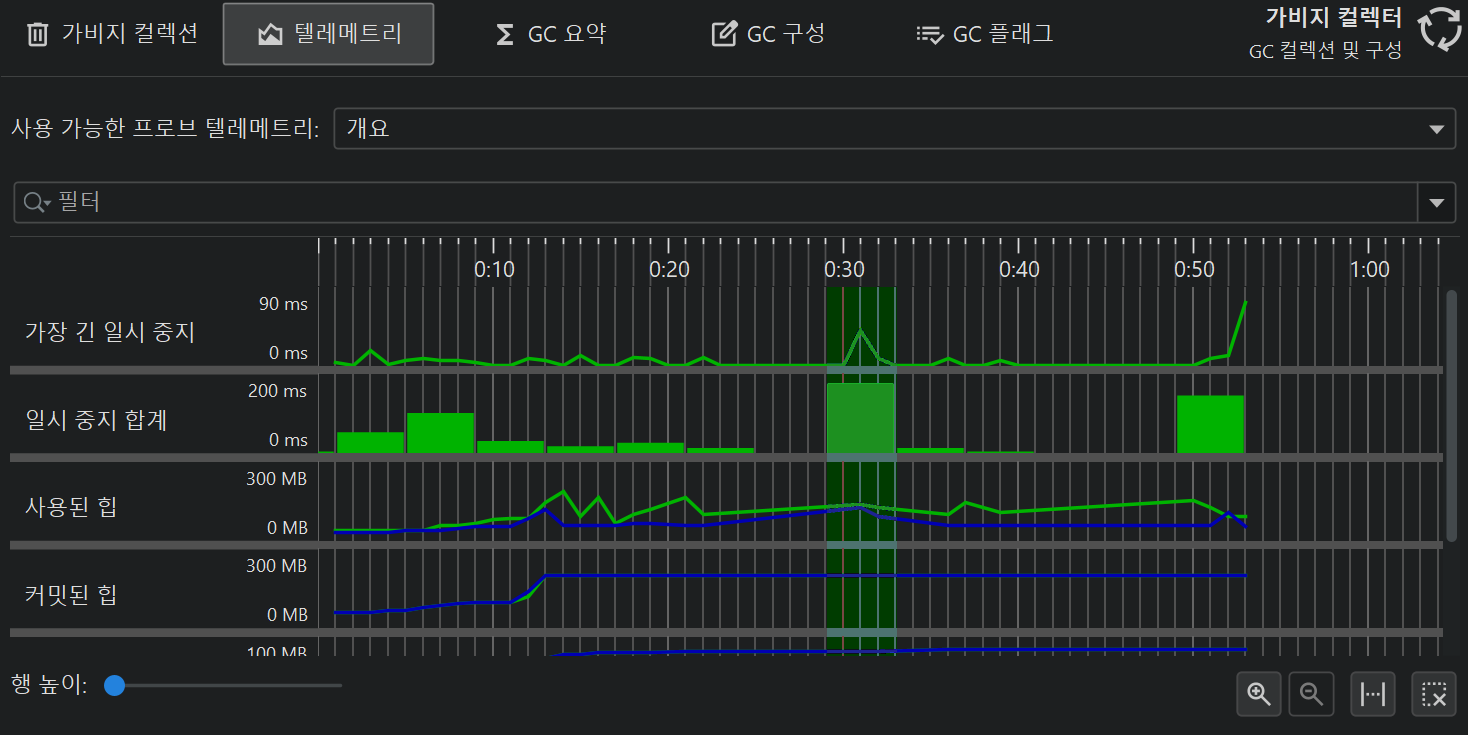Zoom out of the telemetry timeline
1468x735 pixels.
(1312, 693)
